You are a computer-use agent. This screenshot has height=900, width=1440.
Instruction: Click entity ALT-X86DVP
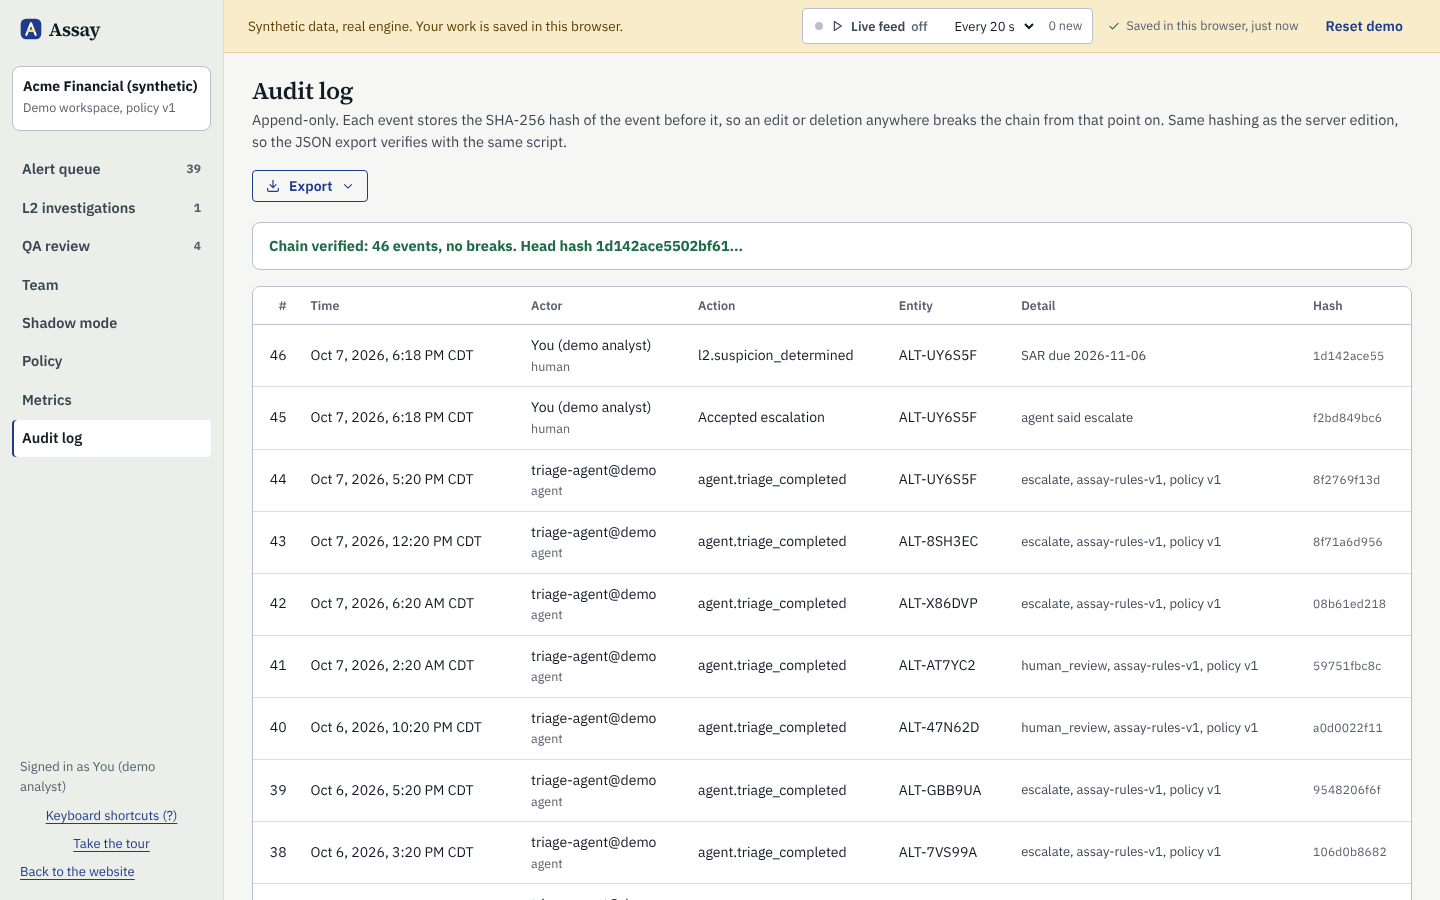tap(938, 603)
